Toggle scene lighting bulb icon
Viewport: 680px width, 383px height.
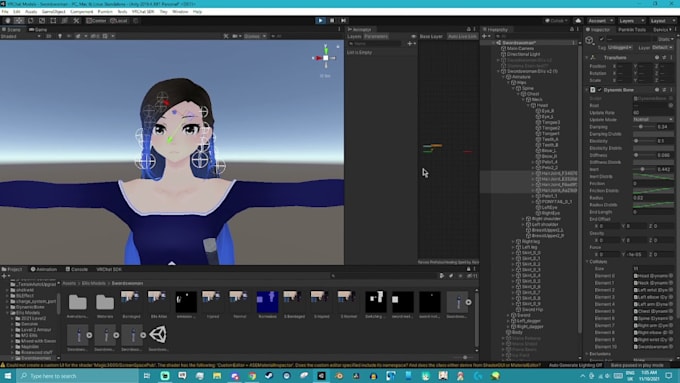(x=60, y=36)
